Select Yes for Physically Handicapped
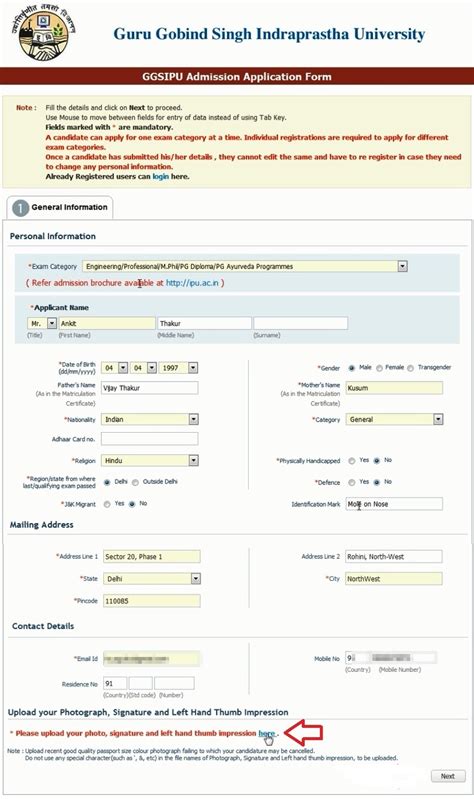Viewport: 474px width, 799px height. (352, 461)
